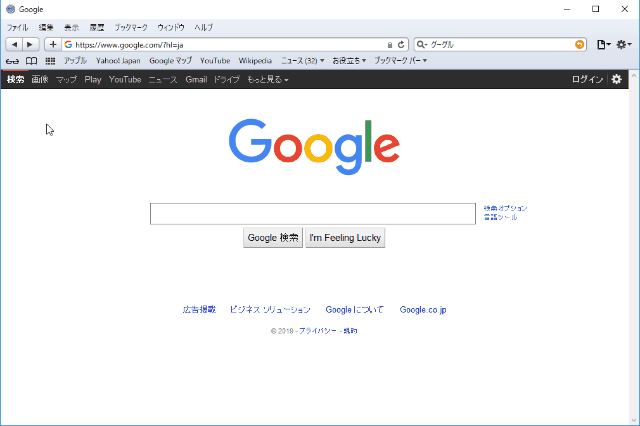This screenshot has height=426, width=640.
Task: Select ニュース in Google's black bar
Action: 163,80
